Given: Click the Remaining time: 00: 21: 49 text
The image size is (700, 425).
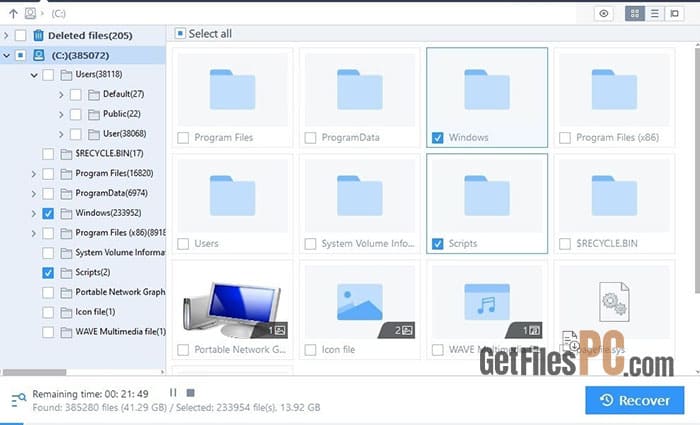Looking at the screenshot, I should point(90,394).
